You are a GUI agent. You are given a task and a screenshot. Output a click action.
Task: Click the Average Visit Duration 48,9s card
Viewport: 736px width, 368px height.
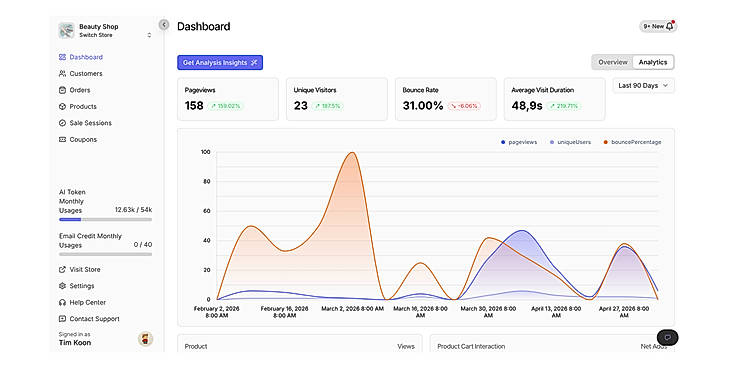tap(555, 99)
